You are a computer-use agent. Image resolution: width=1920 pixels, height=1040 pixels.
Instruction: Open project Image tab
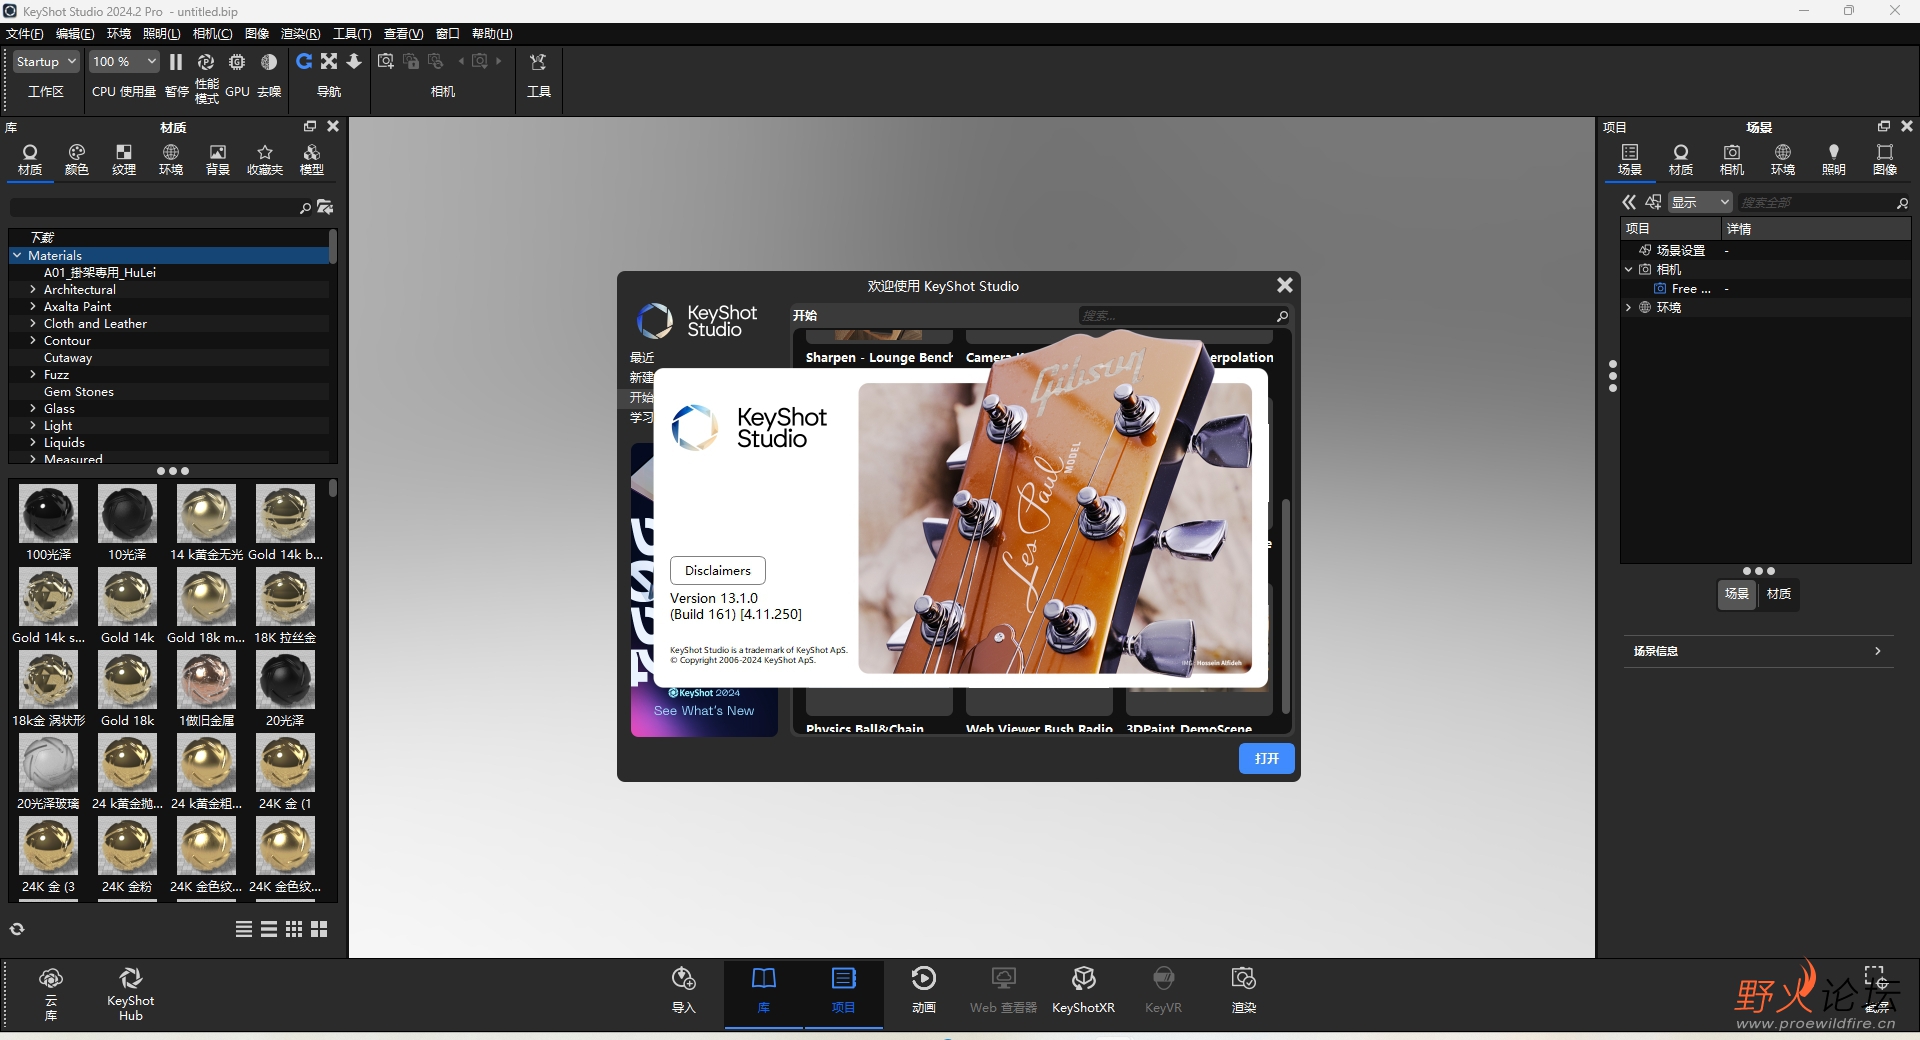click(x=1885, y=160)
